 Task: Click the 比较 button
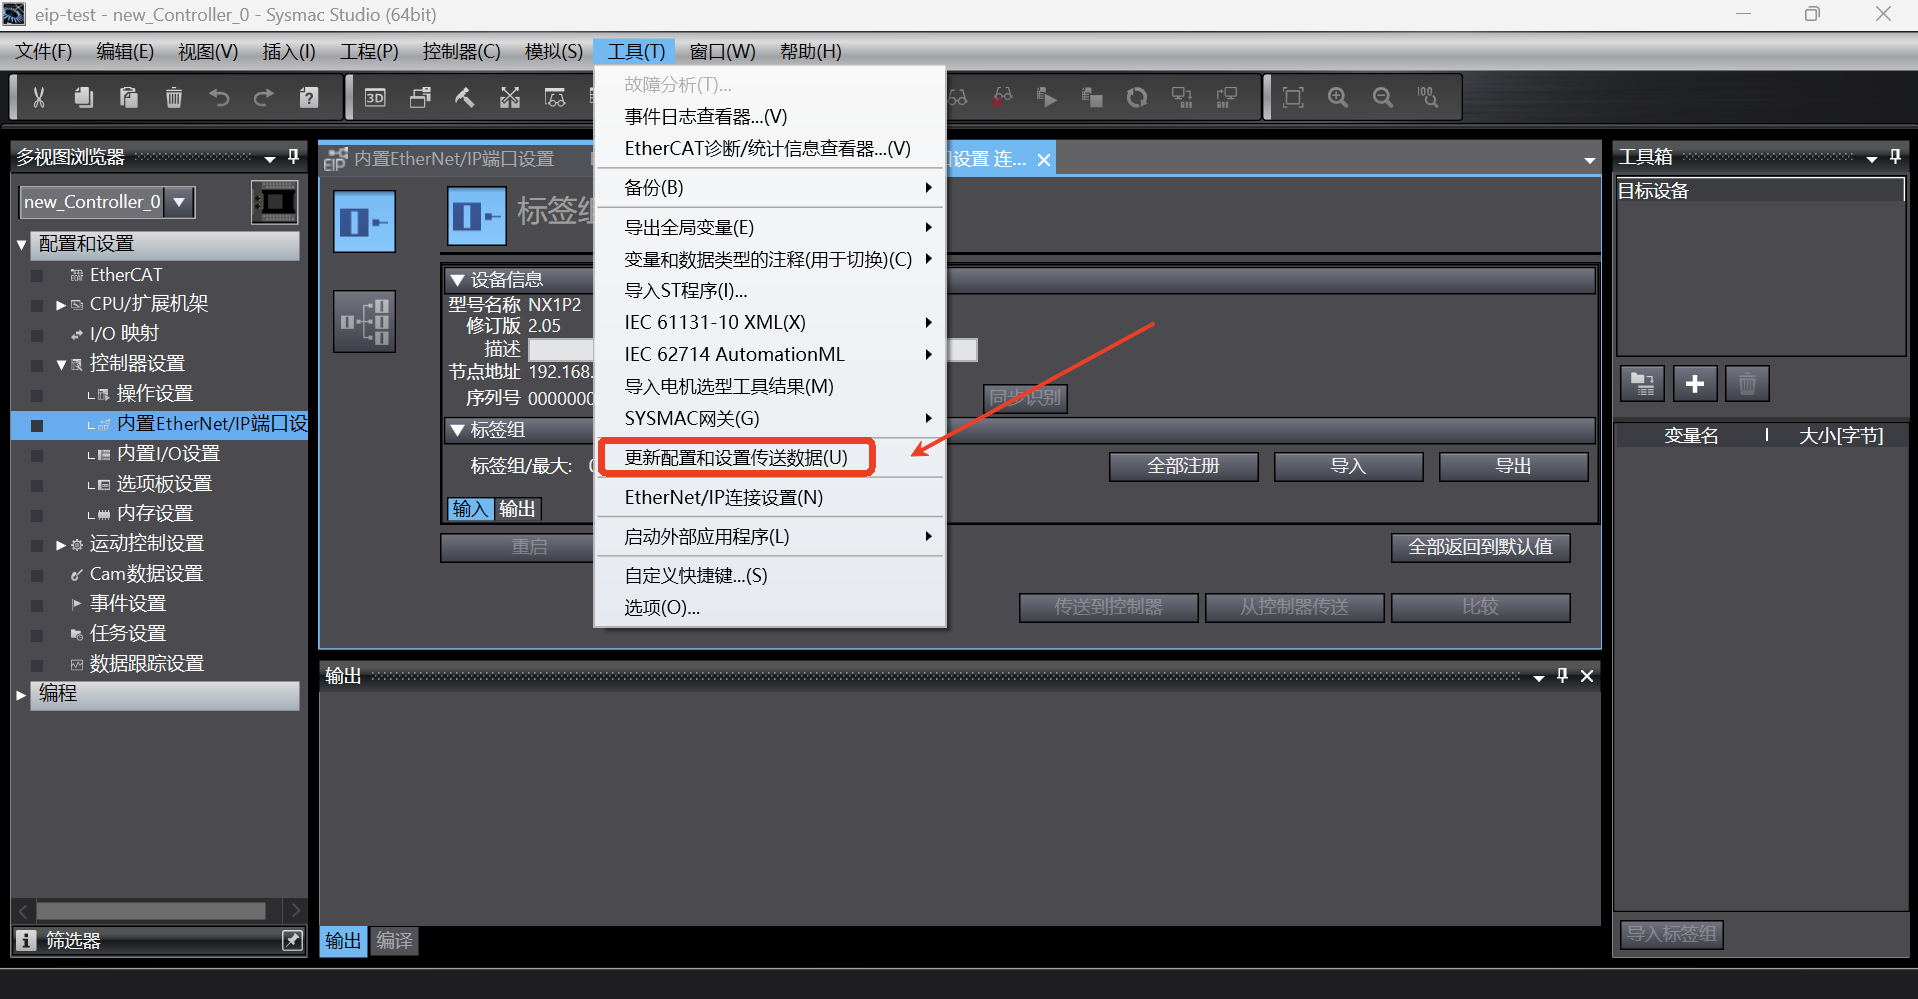click(1480, 607)
